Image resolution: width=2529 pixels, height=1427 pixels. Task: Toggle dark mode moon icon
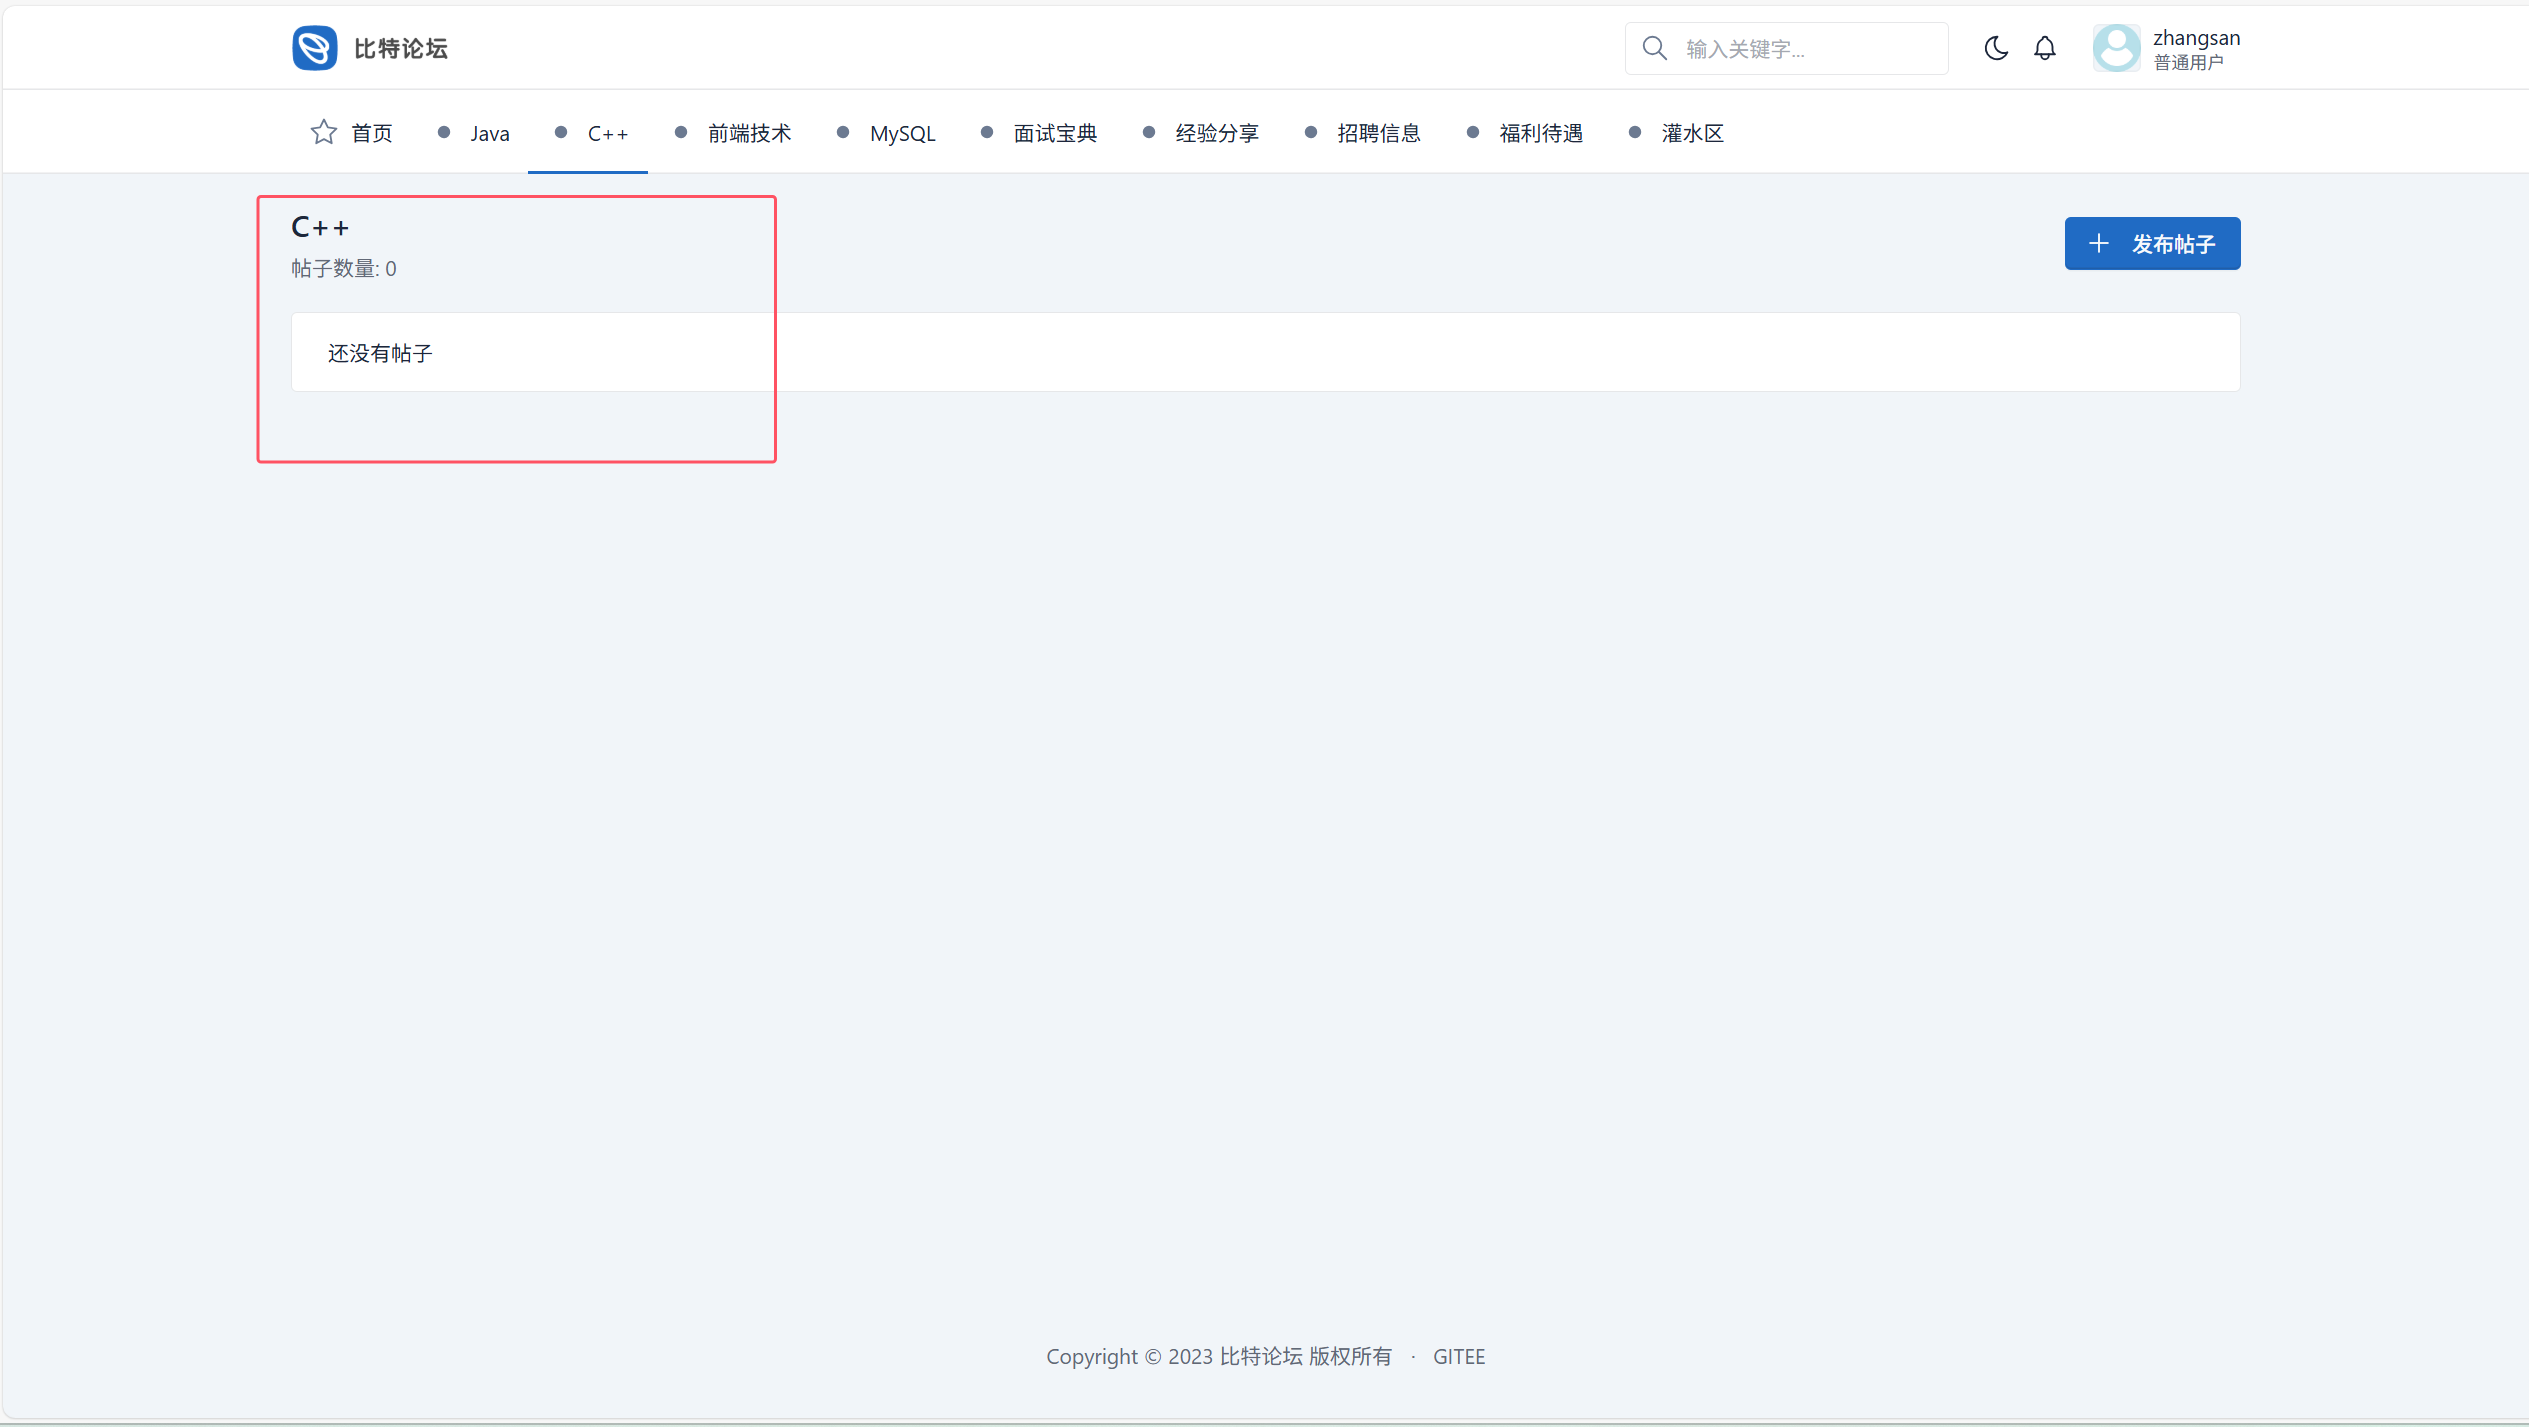tap(1995, 48)
